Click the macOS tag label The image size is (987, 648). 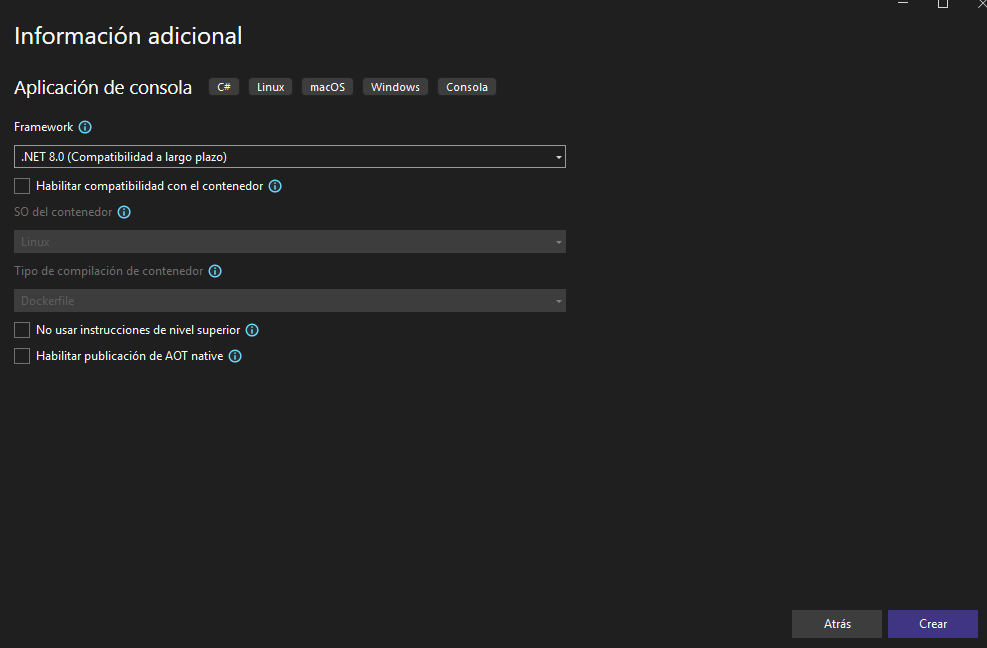(x=327, y=87)
